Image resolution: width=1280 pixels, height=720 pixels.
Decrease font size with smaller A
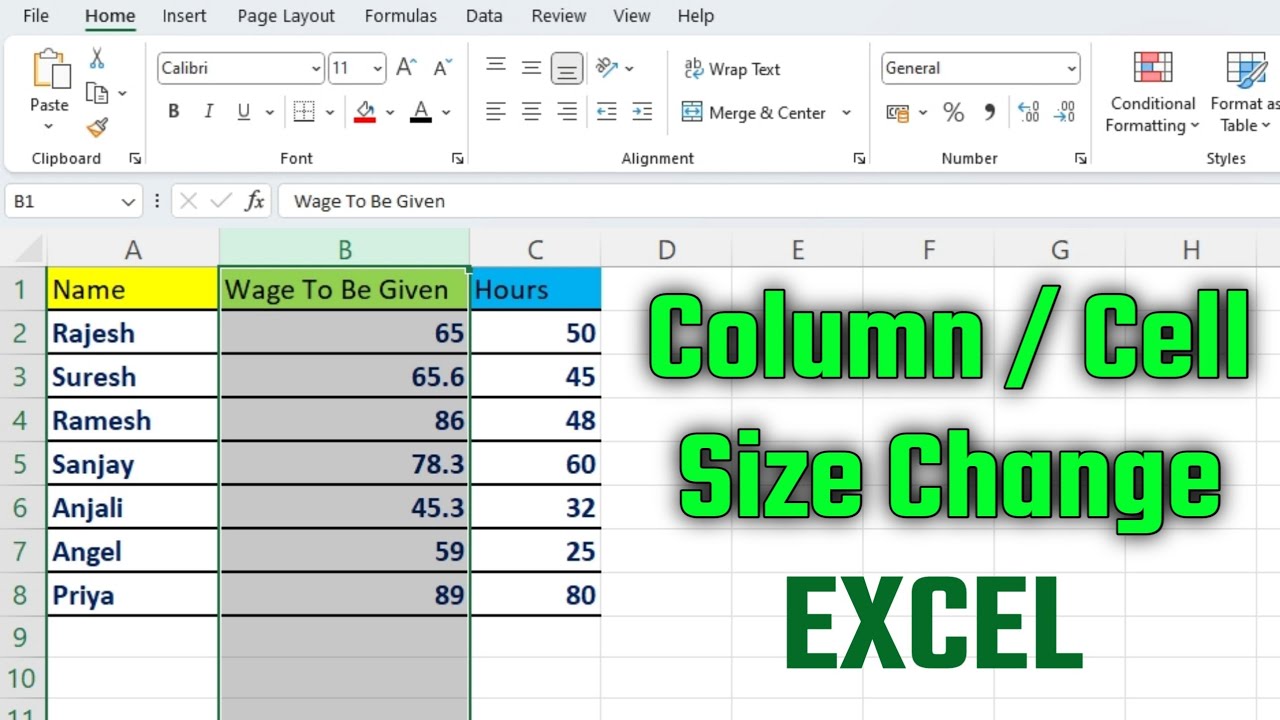coord(443,68)
